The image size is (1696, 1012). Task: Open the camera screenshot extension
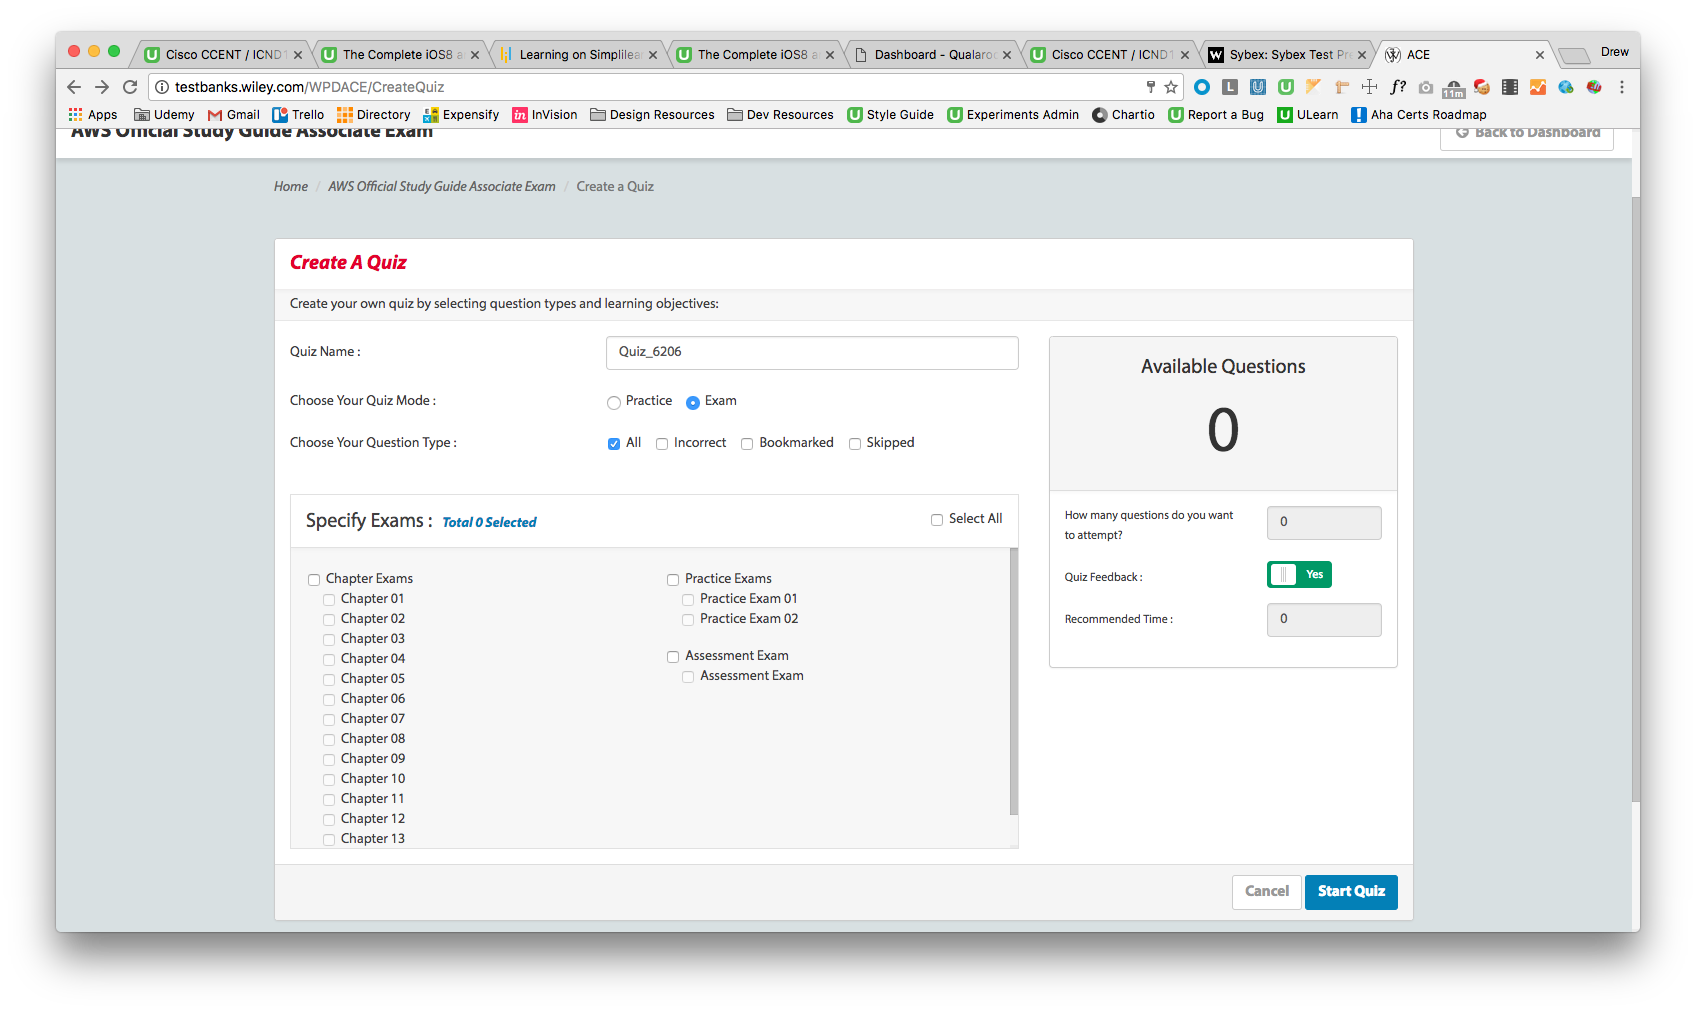coord(1426,87)
